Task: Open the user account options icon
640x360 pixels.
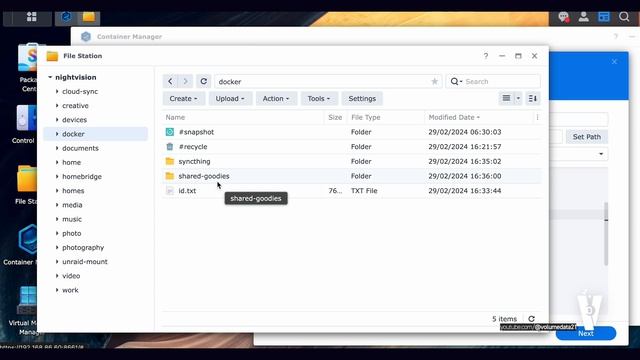Action: [x=584, y=17]
